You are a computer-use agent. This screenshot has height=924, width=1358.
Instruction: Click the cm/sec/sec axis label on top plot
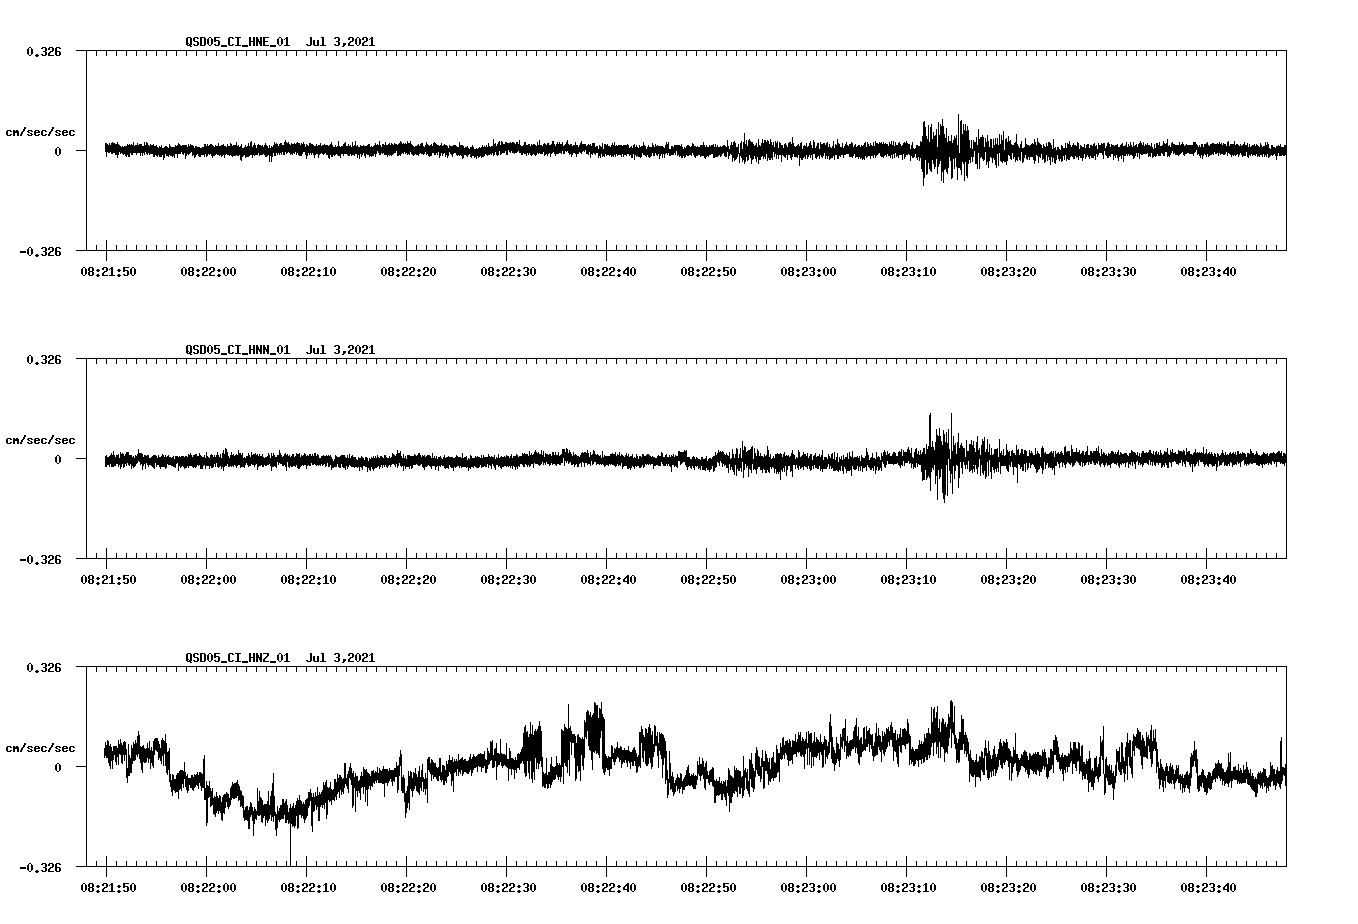click(41, 130)
